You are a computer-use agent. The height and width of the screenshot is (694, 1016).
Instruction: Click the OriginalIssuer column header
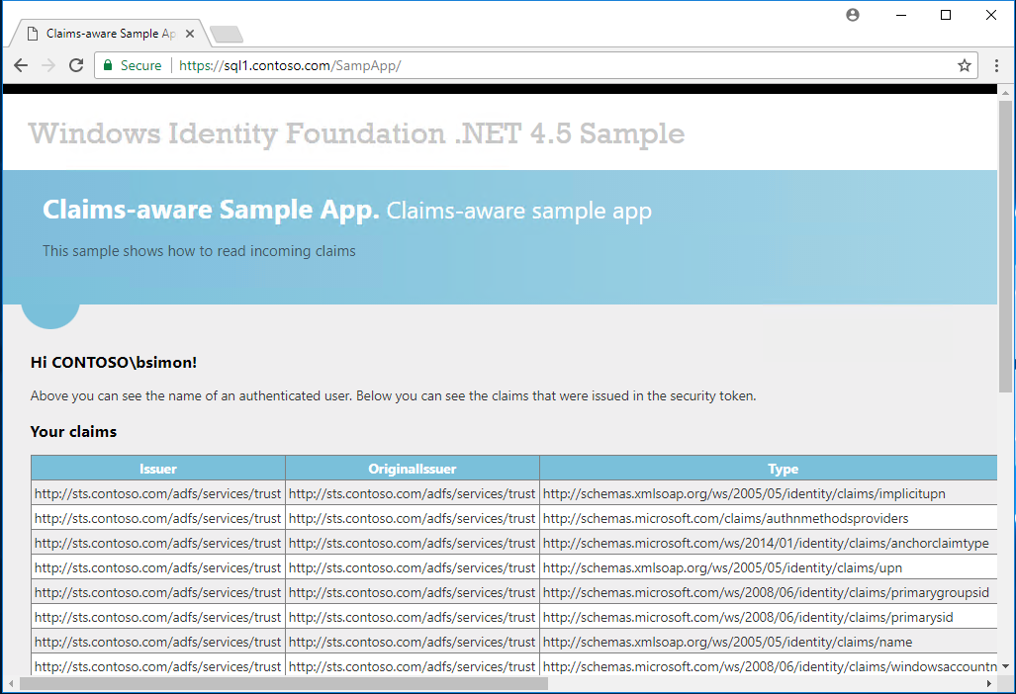click(x=412, y=468)
